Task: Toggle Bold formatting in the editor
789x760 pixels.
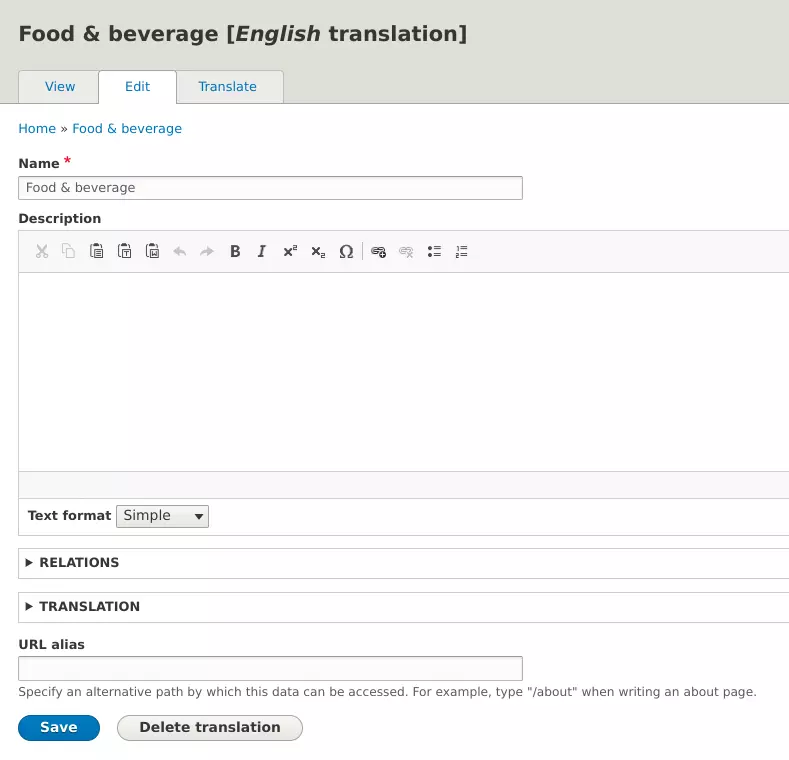Action: pos(235,252)
